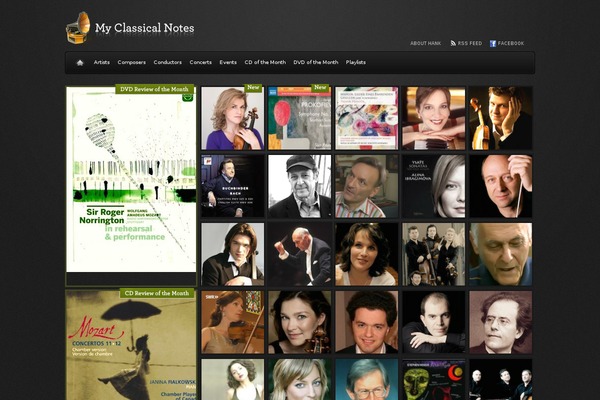This screenshot has width=600, height=400.
Task: Open thumbnail of curly-haired smiling man
Action: pyautogui.click(x=367, y=322)
